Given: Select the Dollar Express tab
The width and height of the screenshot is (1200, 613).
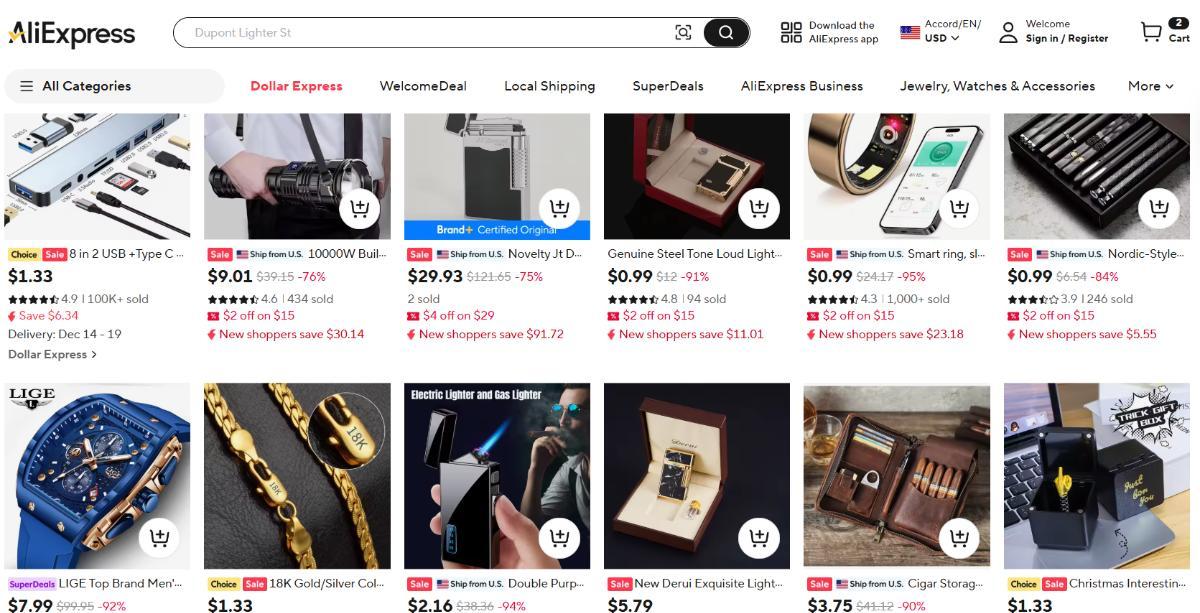Looking at the screenshot, I should [x=296, y=86].
